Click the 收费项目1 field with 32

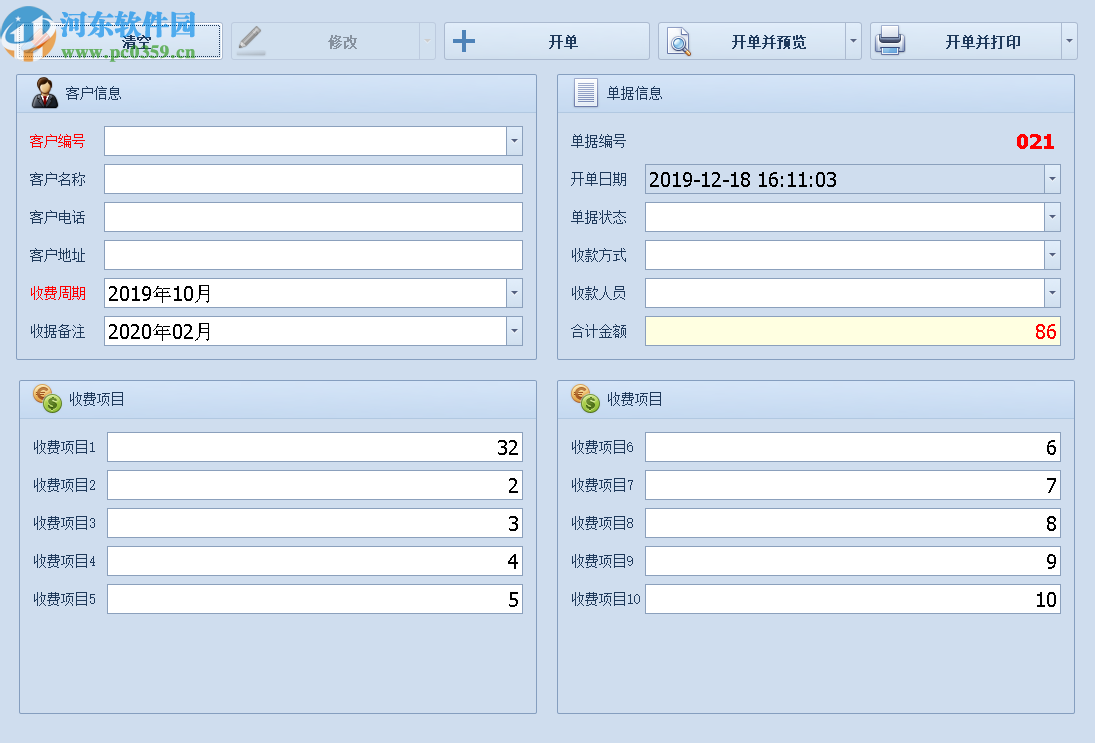pos(315,447)
